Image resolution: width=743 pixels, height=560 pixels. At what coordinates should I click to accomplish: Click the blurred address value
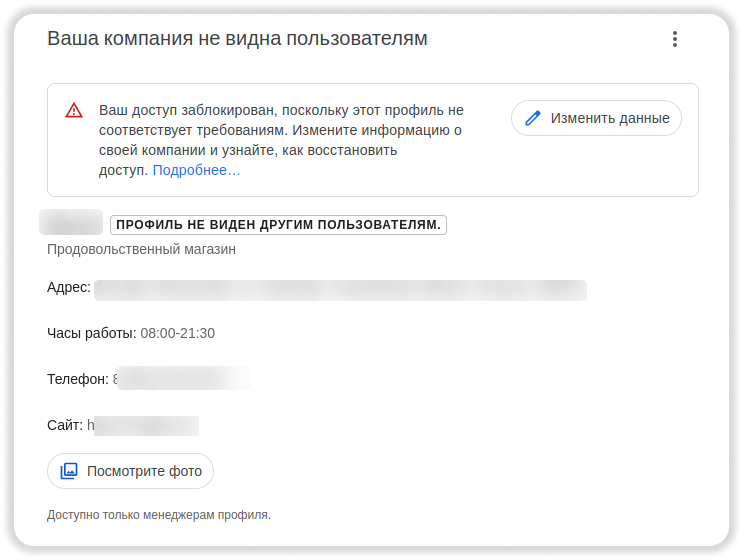click(x=340, y=289)
